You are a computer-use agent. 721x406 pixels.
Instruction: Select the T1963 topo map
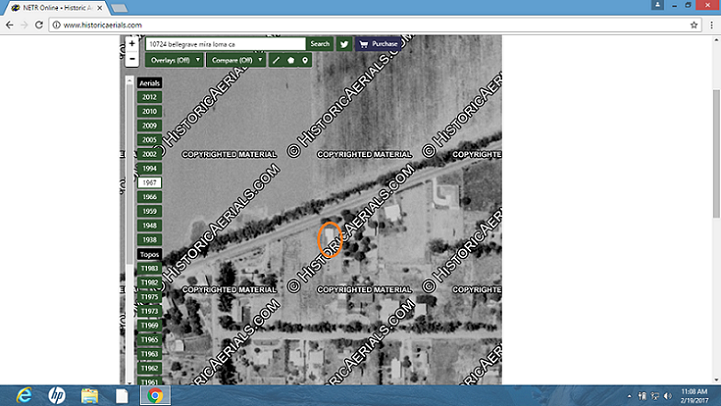click(149, 354)
